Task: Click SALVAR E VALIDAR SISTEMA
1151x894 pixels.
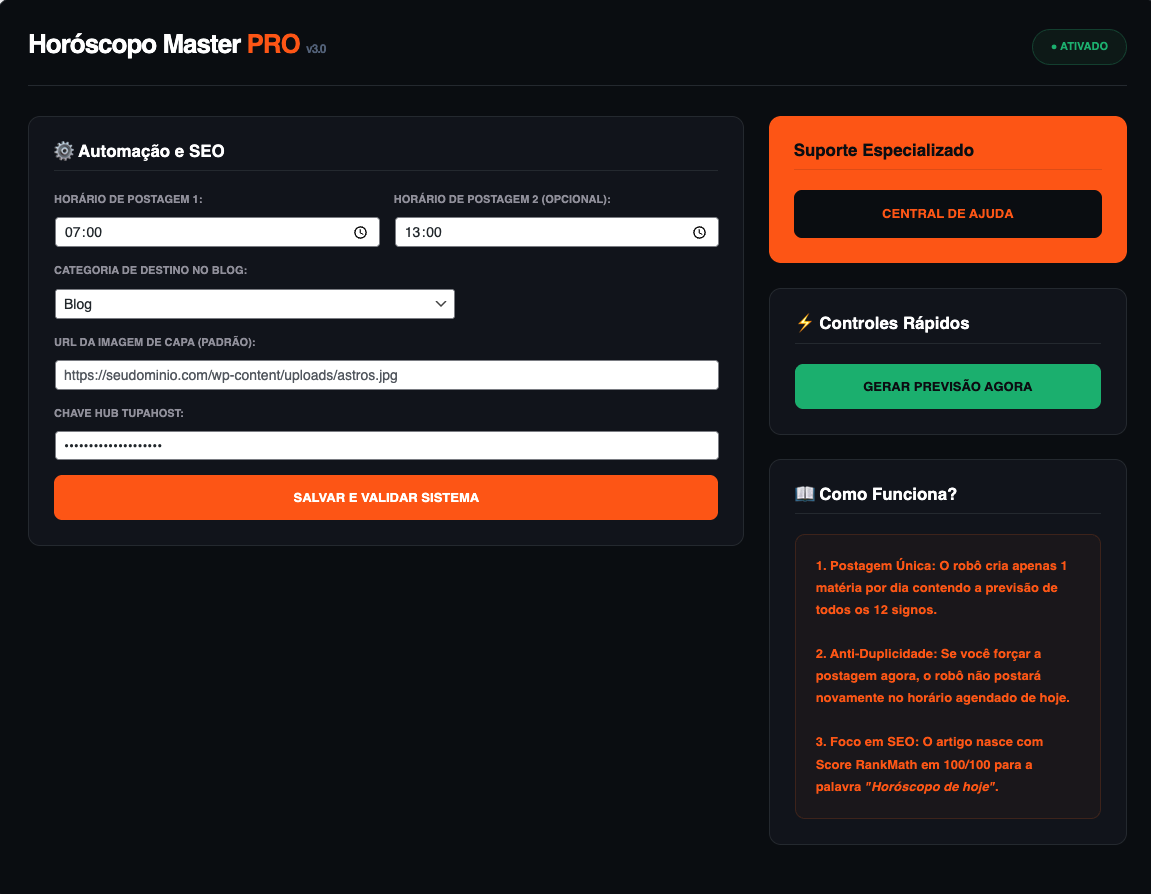Action: point(386,497)
